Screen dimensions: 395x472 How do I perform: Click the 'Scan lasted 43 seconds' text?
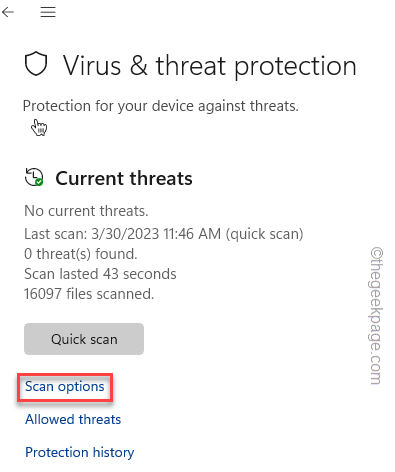click(x=100, y=274)
